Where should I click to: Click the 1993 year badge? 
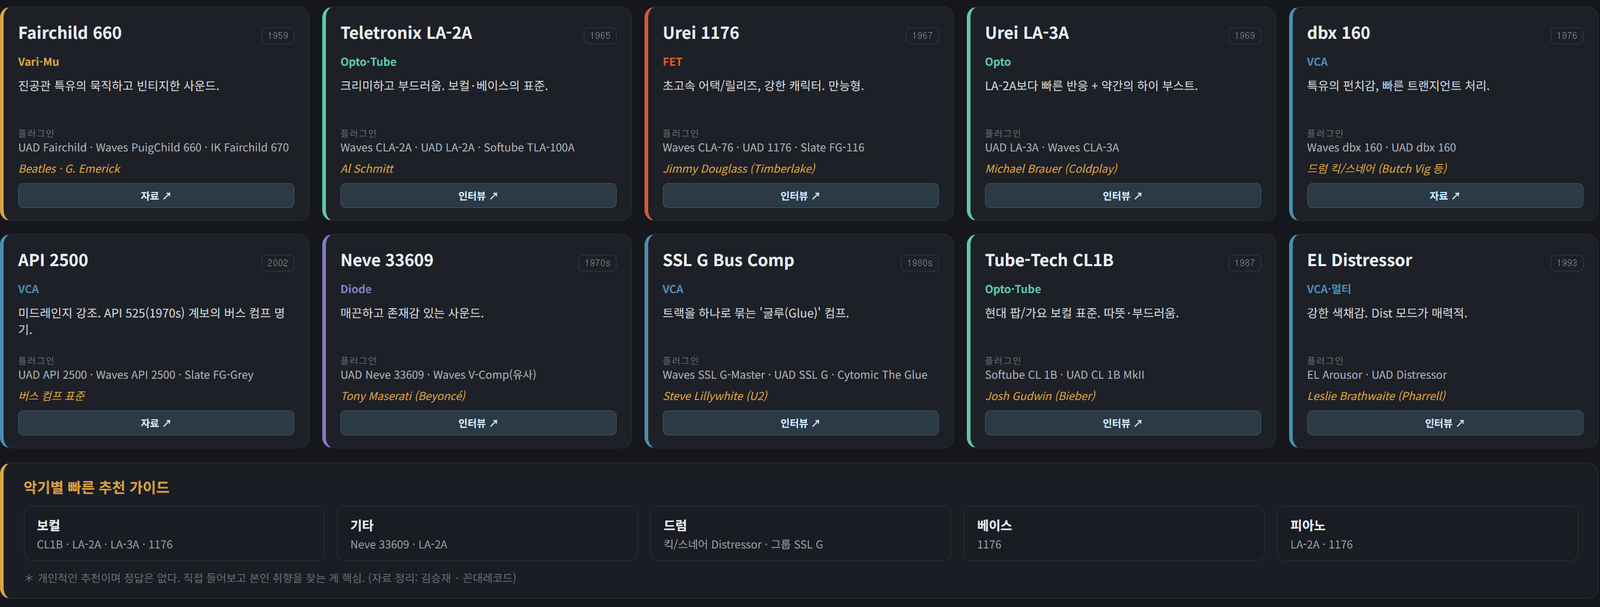(x=1567, y=263)
